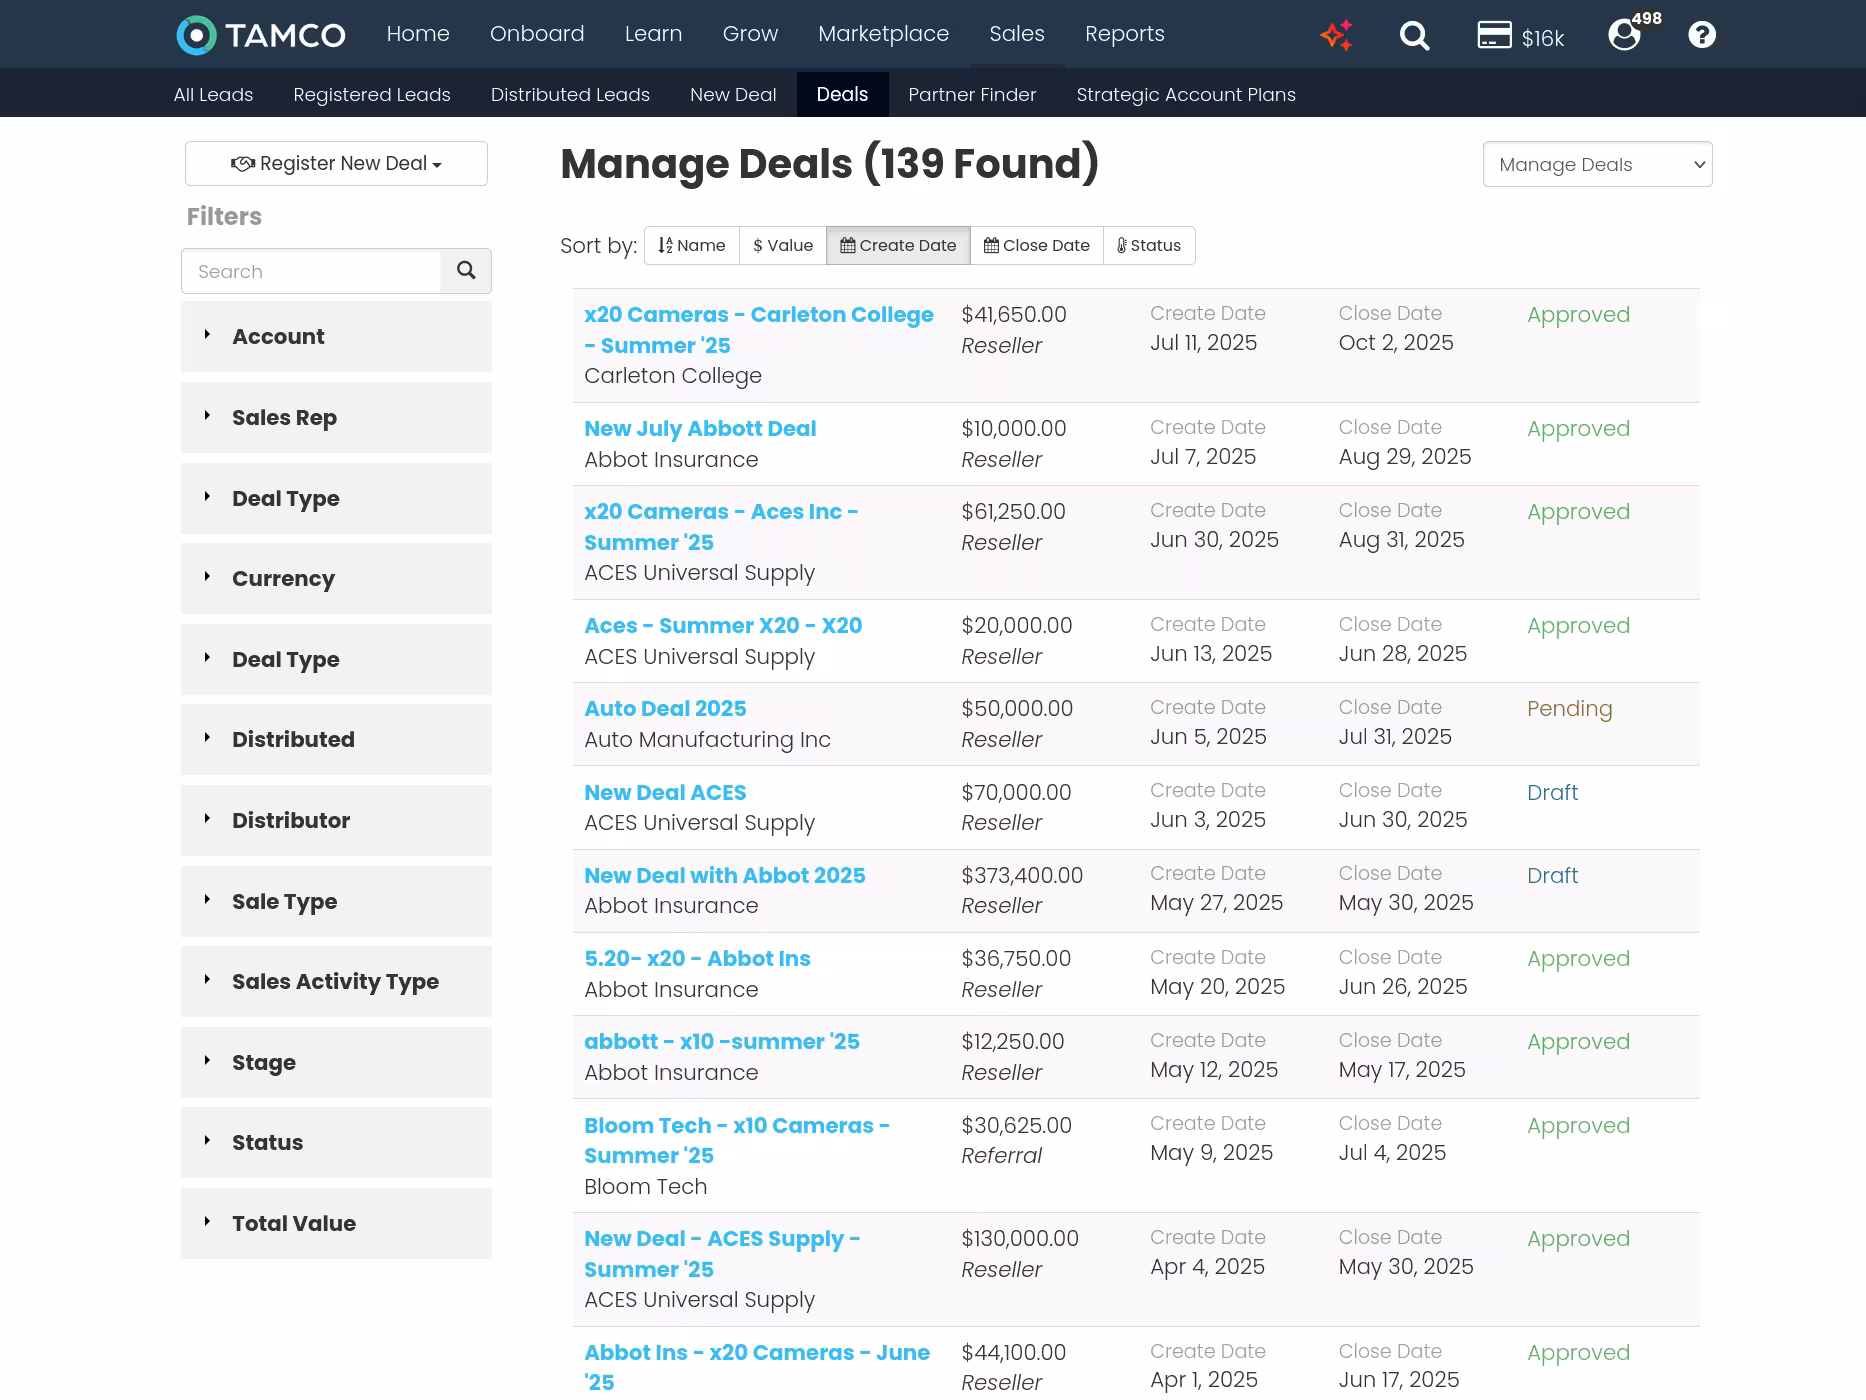Viewport: 1866px width, 1400px height.
Task: Open the 5.20- x20 - Abbot Ins deal
Action: click(x=697, y=959)
